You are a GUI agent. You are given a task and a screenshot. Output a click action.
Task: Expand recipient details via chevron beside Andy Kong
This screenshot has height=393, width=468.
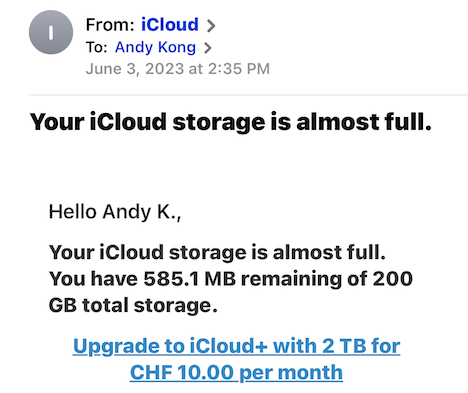208,48
